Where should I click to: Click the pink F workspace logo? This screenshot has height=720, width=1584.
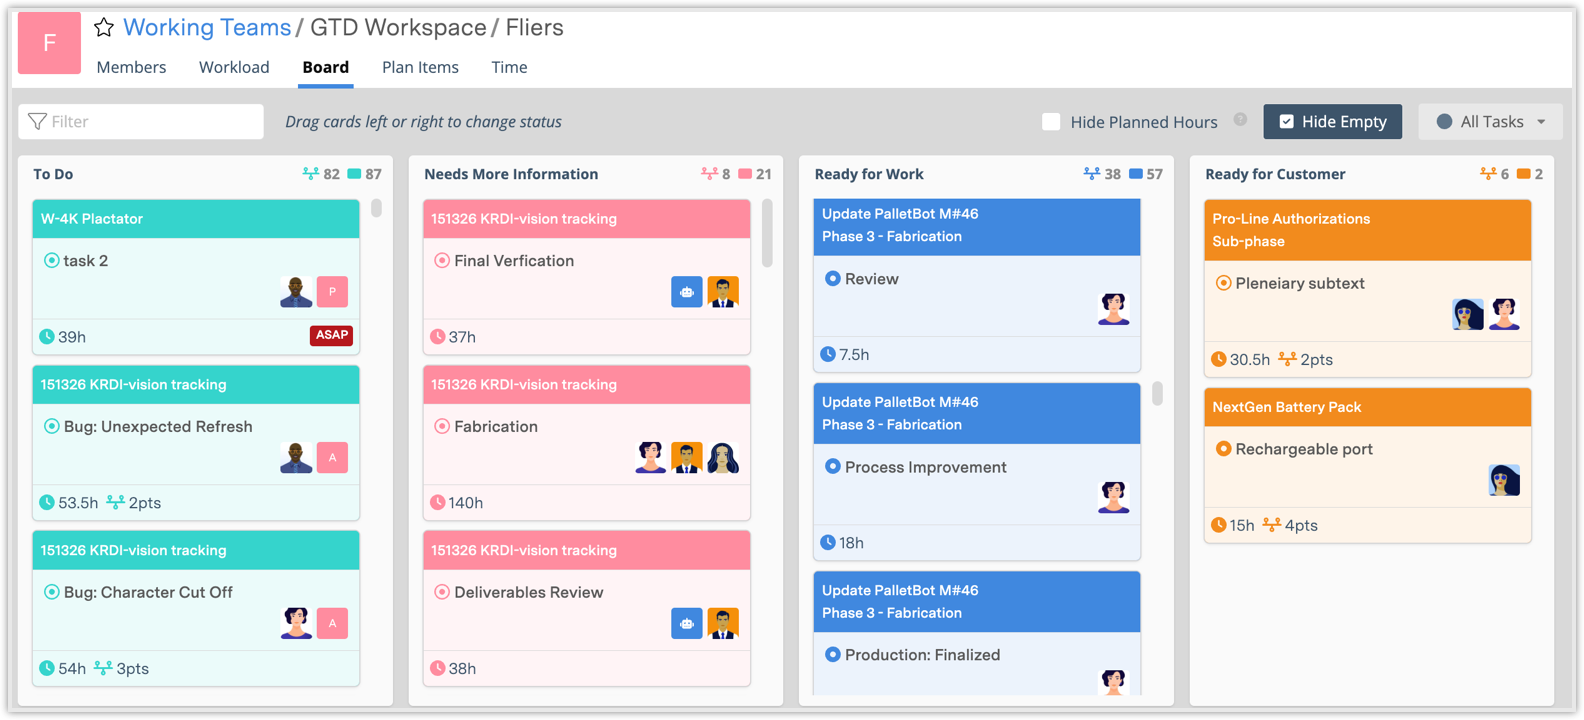pos(49,43)
